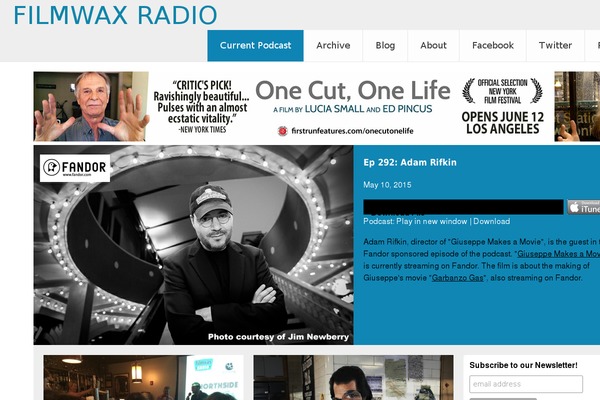Open the Adam Rifkin feature photo
This screenshot has height=400, width=600.
pyautogui.click(x=194, y=245)
